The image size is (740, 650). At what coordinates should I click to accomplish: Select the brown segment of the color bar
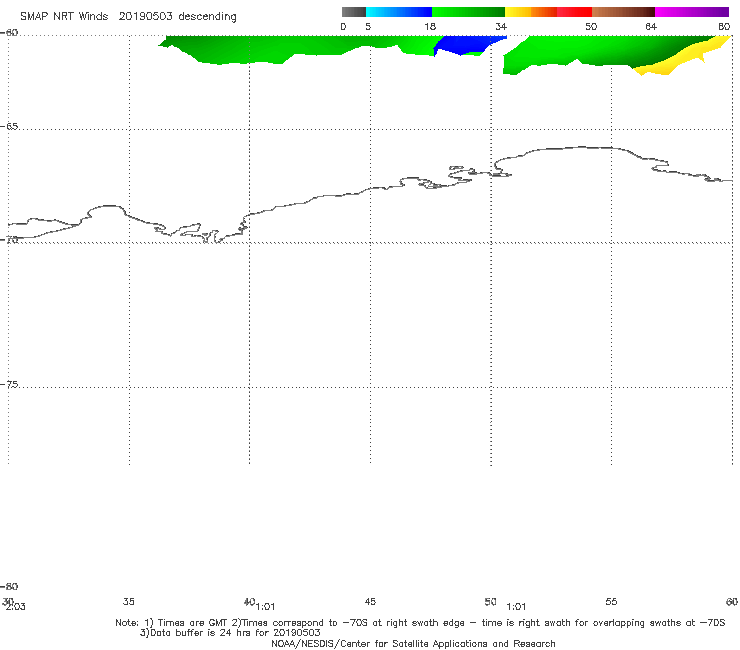click(623, 12)
